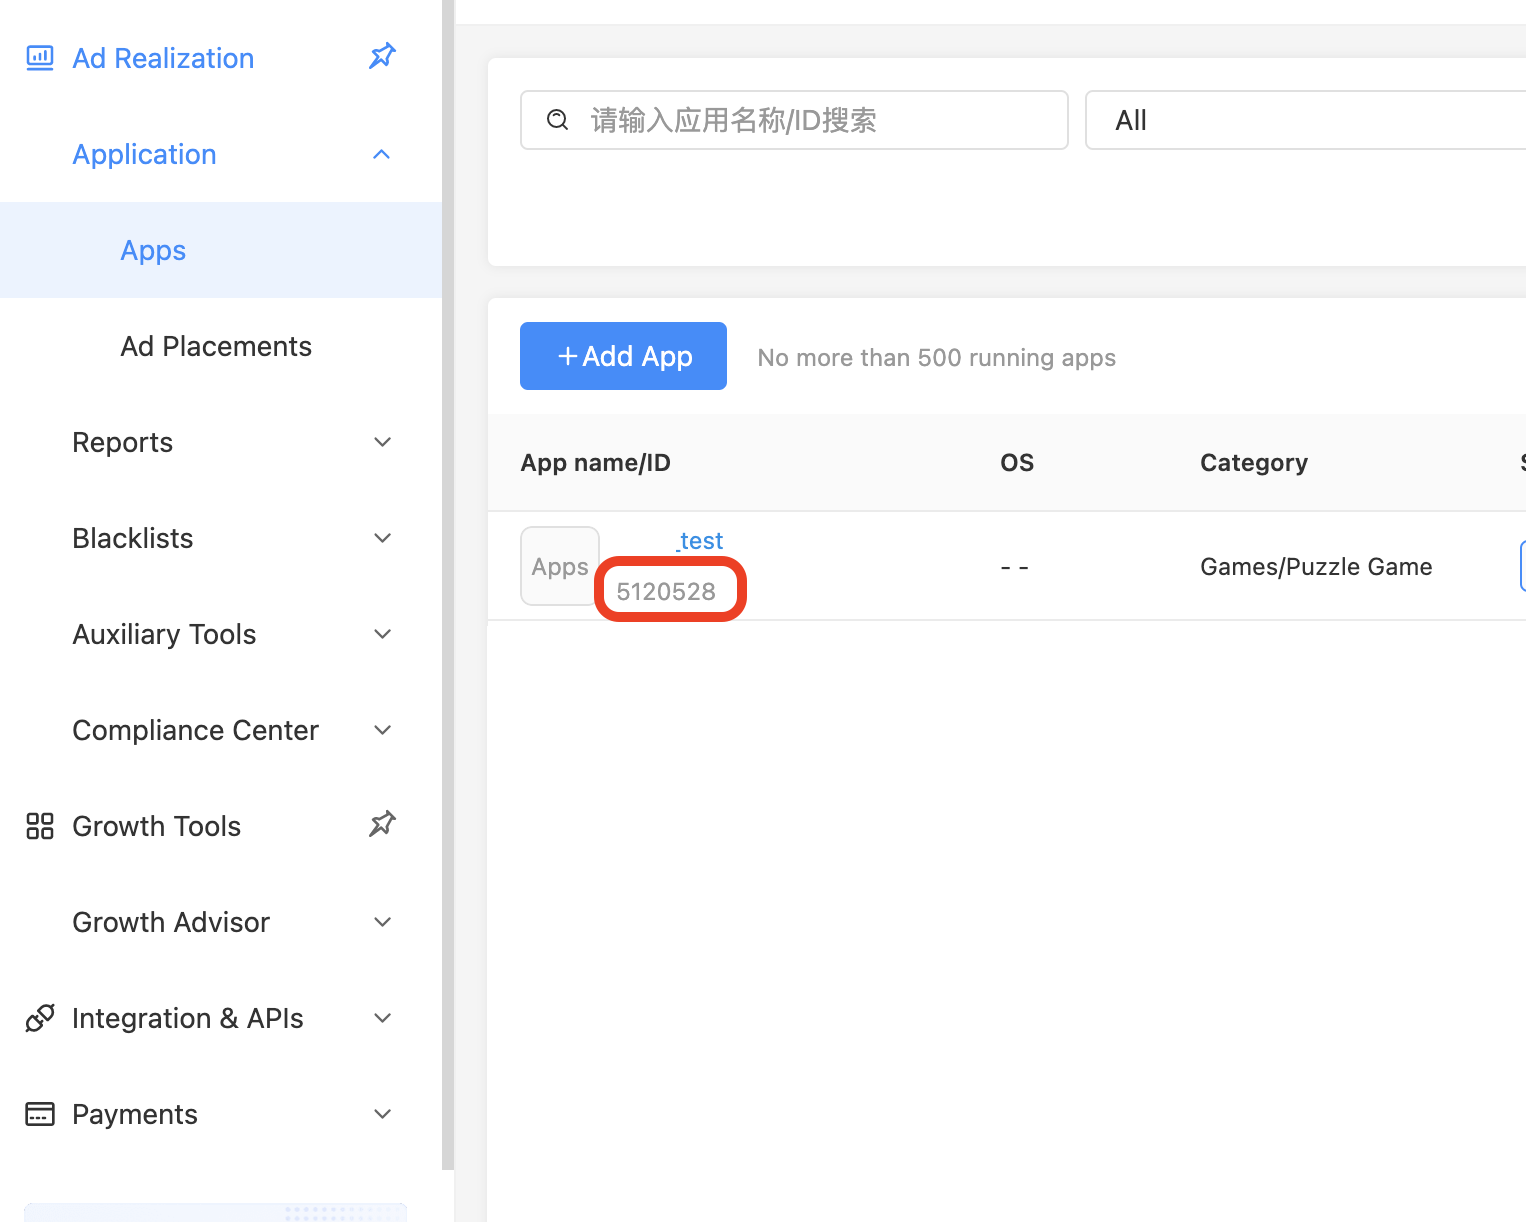This screenshot has width=1526, height=1222.
Task: Click the Add App button
Action: pos(622,356)
